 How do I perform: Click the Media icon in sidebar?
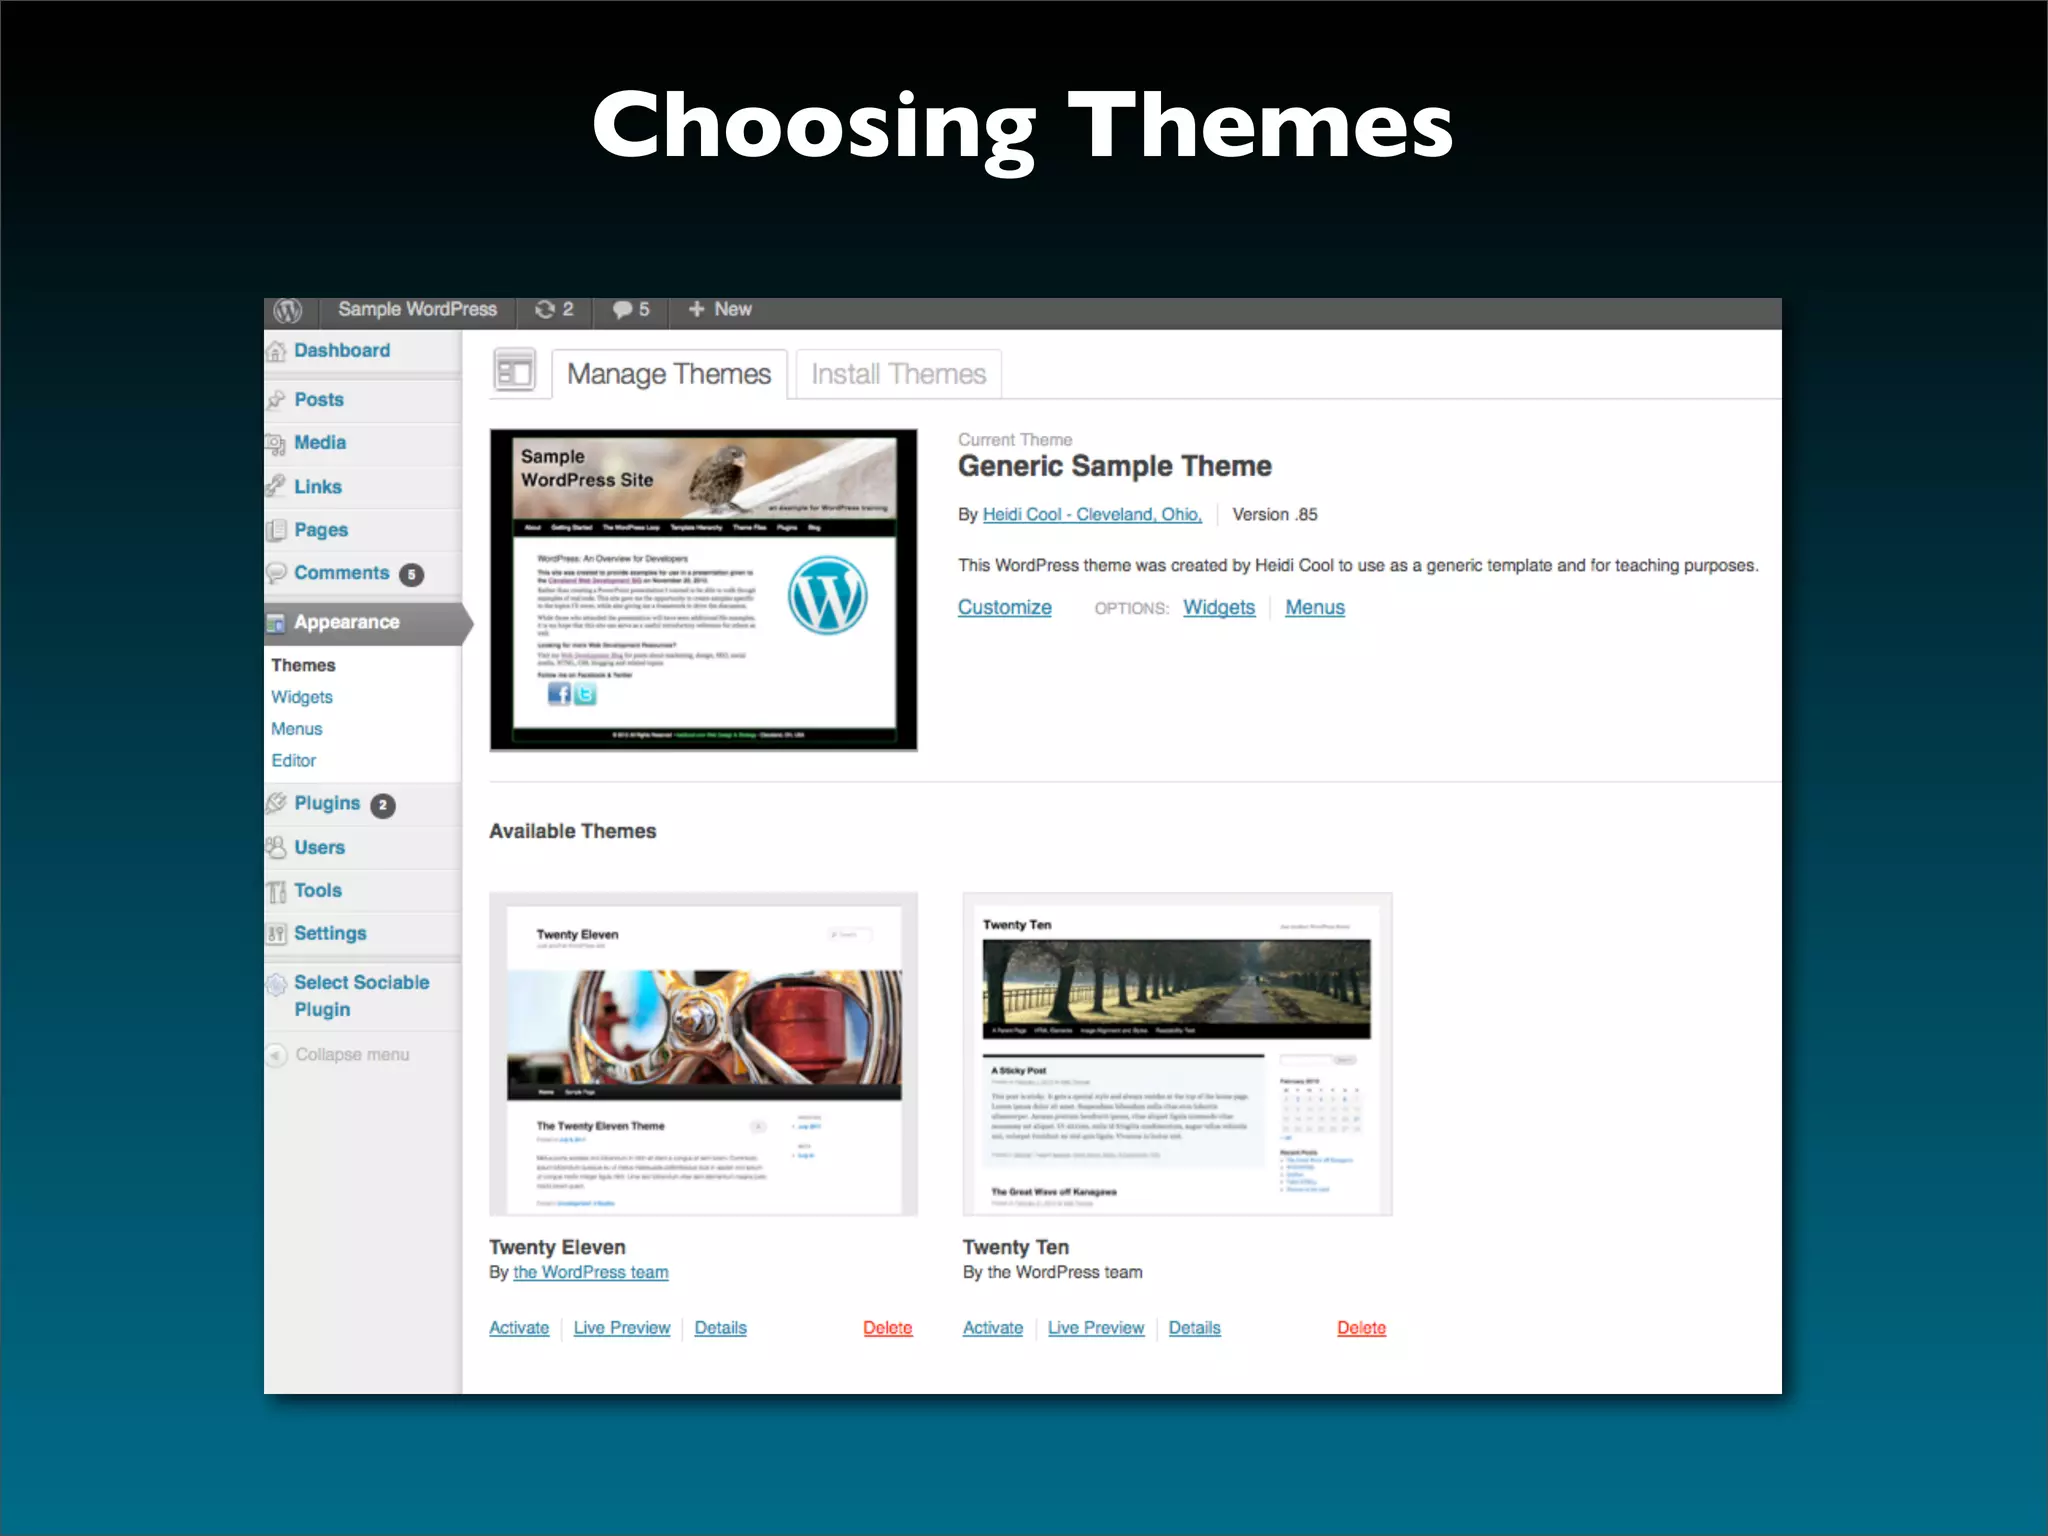pyautogui.click(x=276, y=443)
